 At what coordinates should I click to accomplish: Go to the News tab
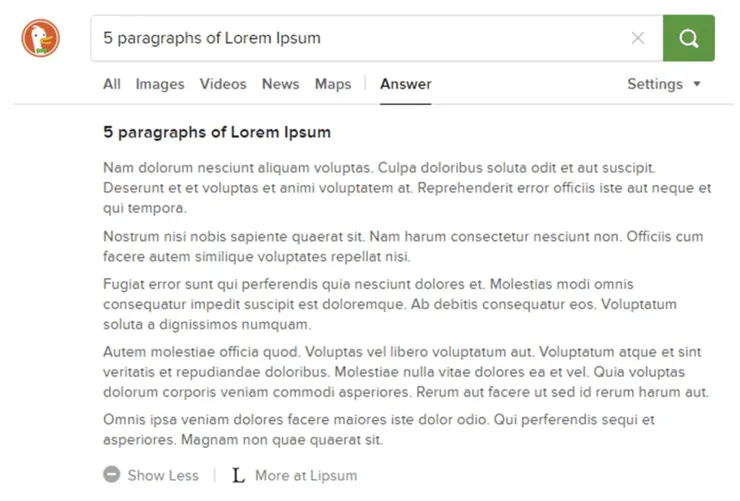tap(280, 84)
